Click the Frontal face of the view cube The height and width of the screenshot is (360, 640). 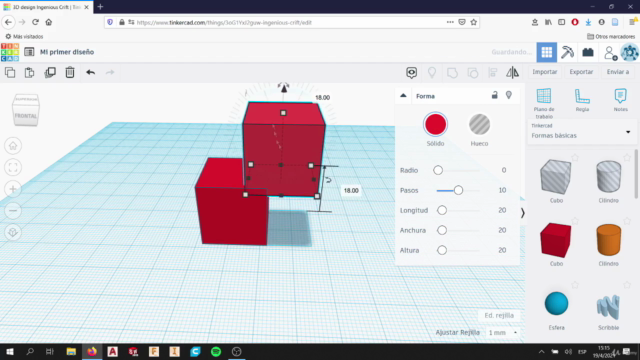[x=26, y=116]
